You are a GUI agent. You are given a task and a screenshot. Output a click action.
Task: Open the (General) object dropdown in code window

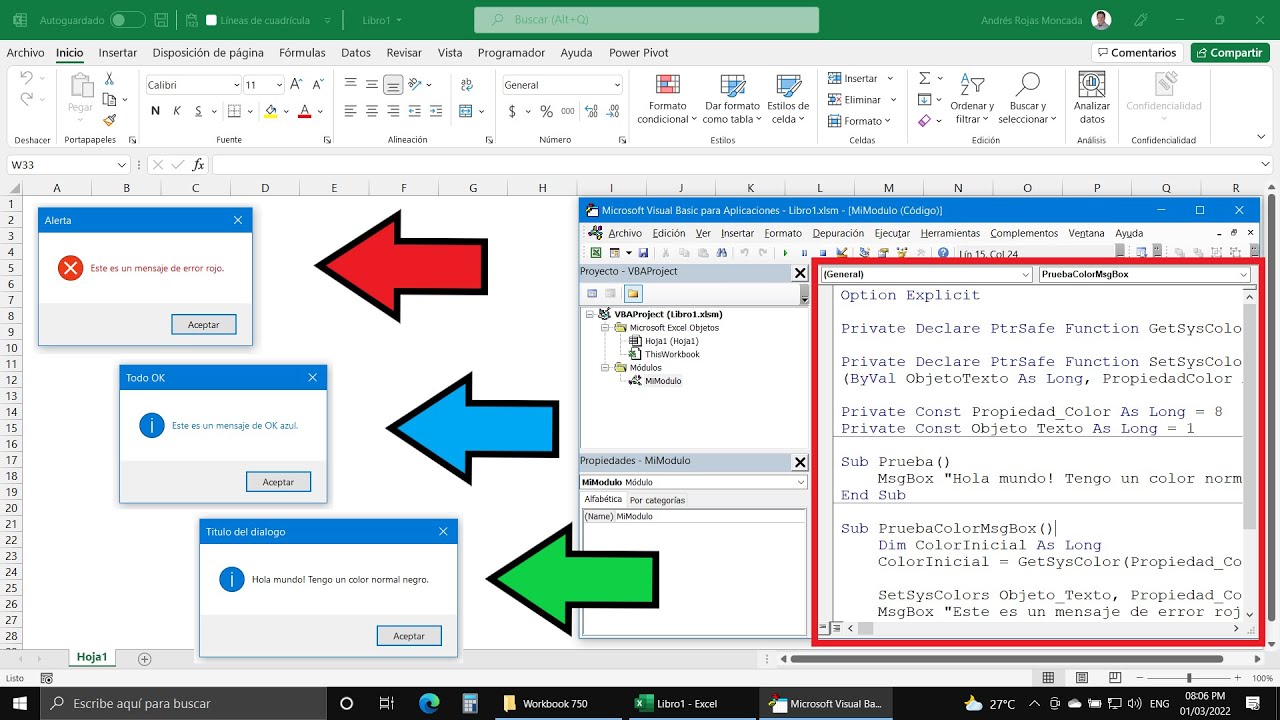(1025, 274)
